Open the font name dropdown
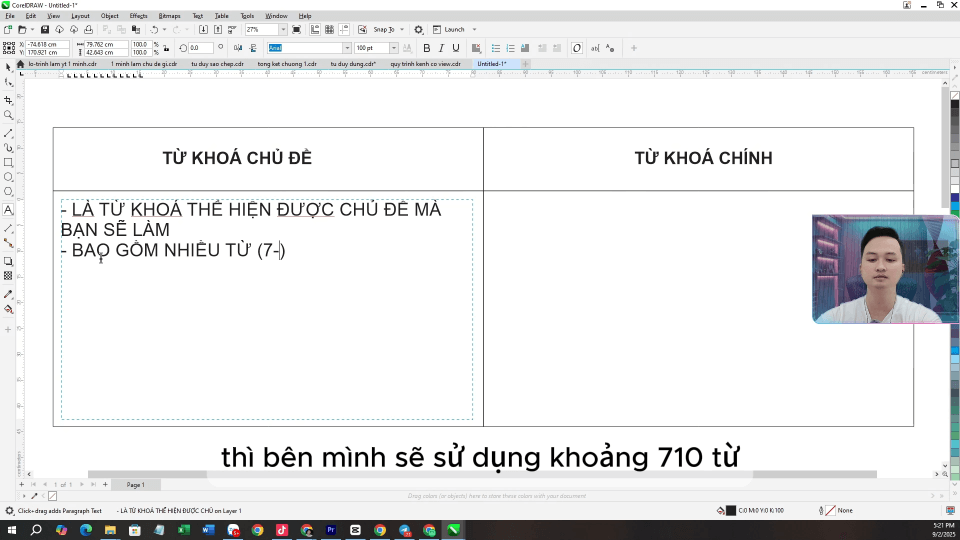Image resolution: width=960 pixels, height=540 pixels. (x=347, y=48)
